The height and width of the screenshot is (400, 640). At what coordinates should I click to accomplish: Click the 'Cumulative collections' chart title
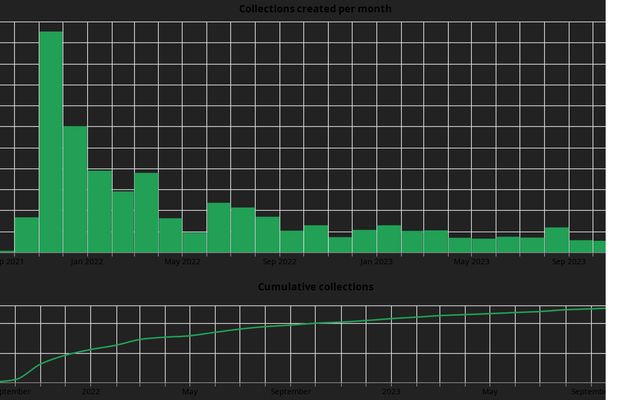point(315,287)
